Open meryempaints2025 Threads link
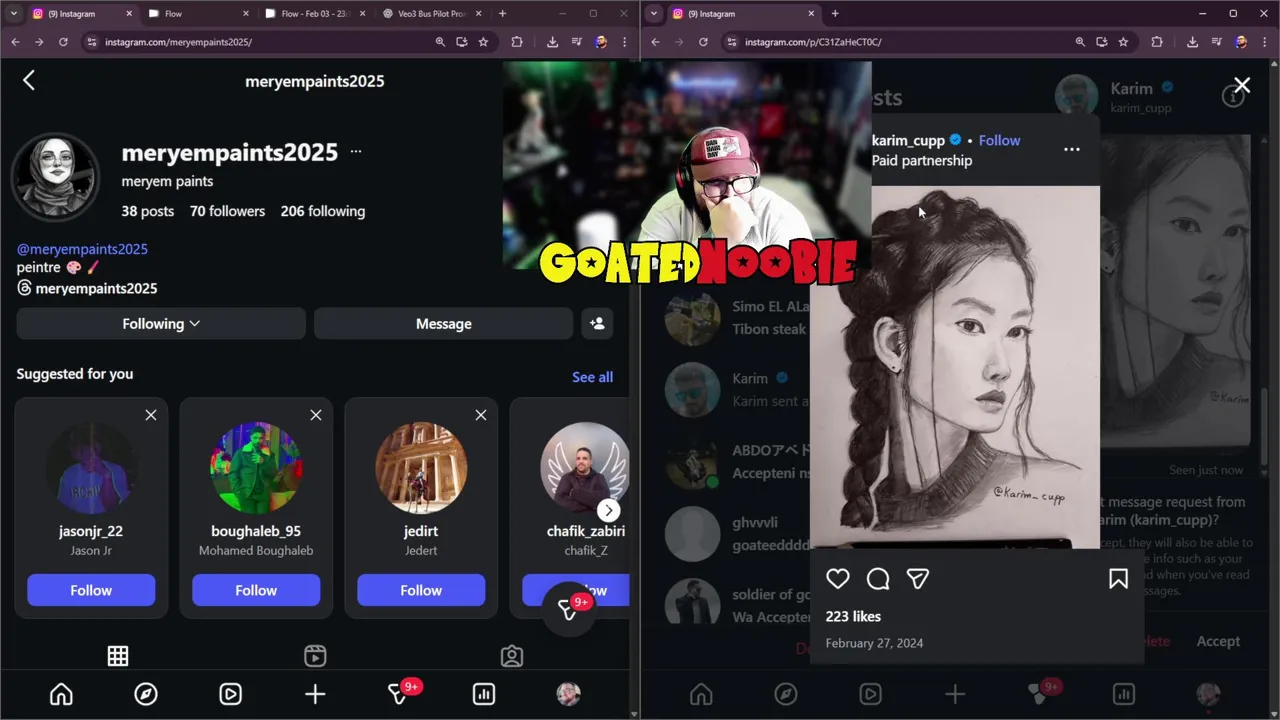 pos(87,288)
